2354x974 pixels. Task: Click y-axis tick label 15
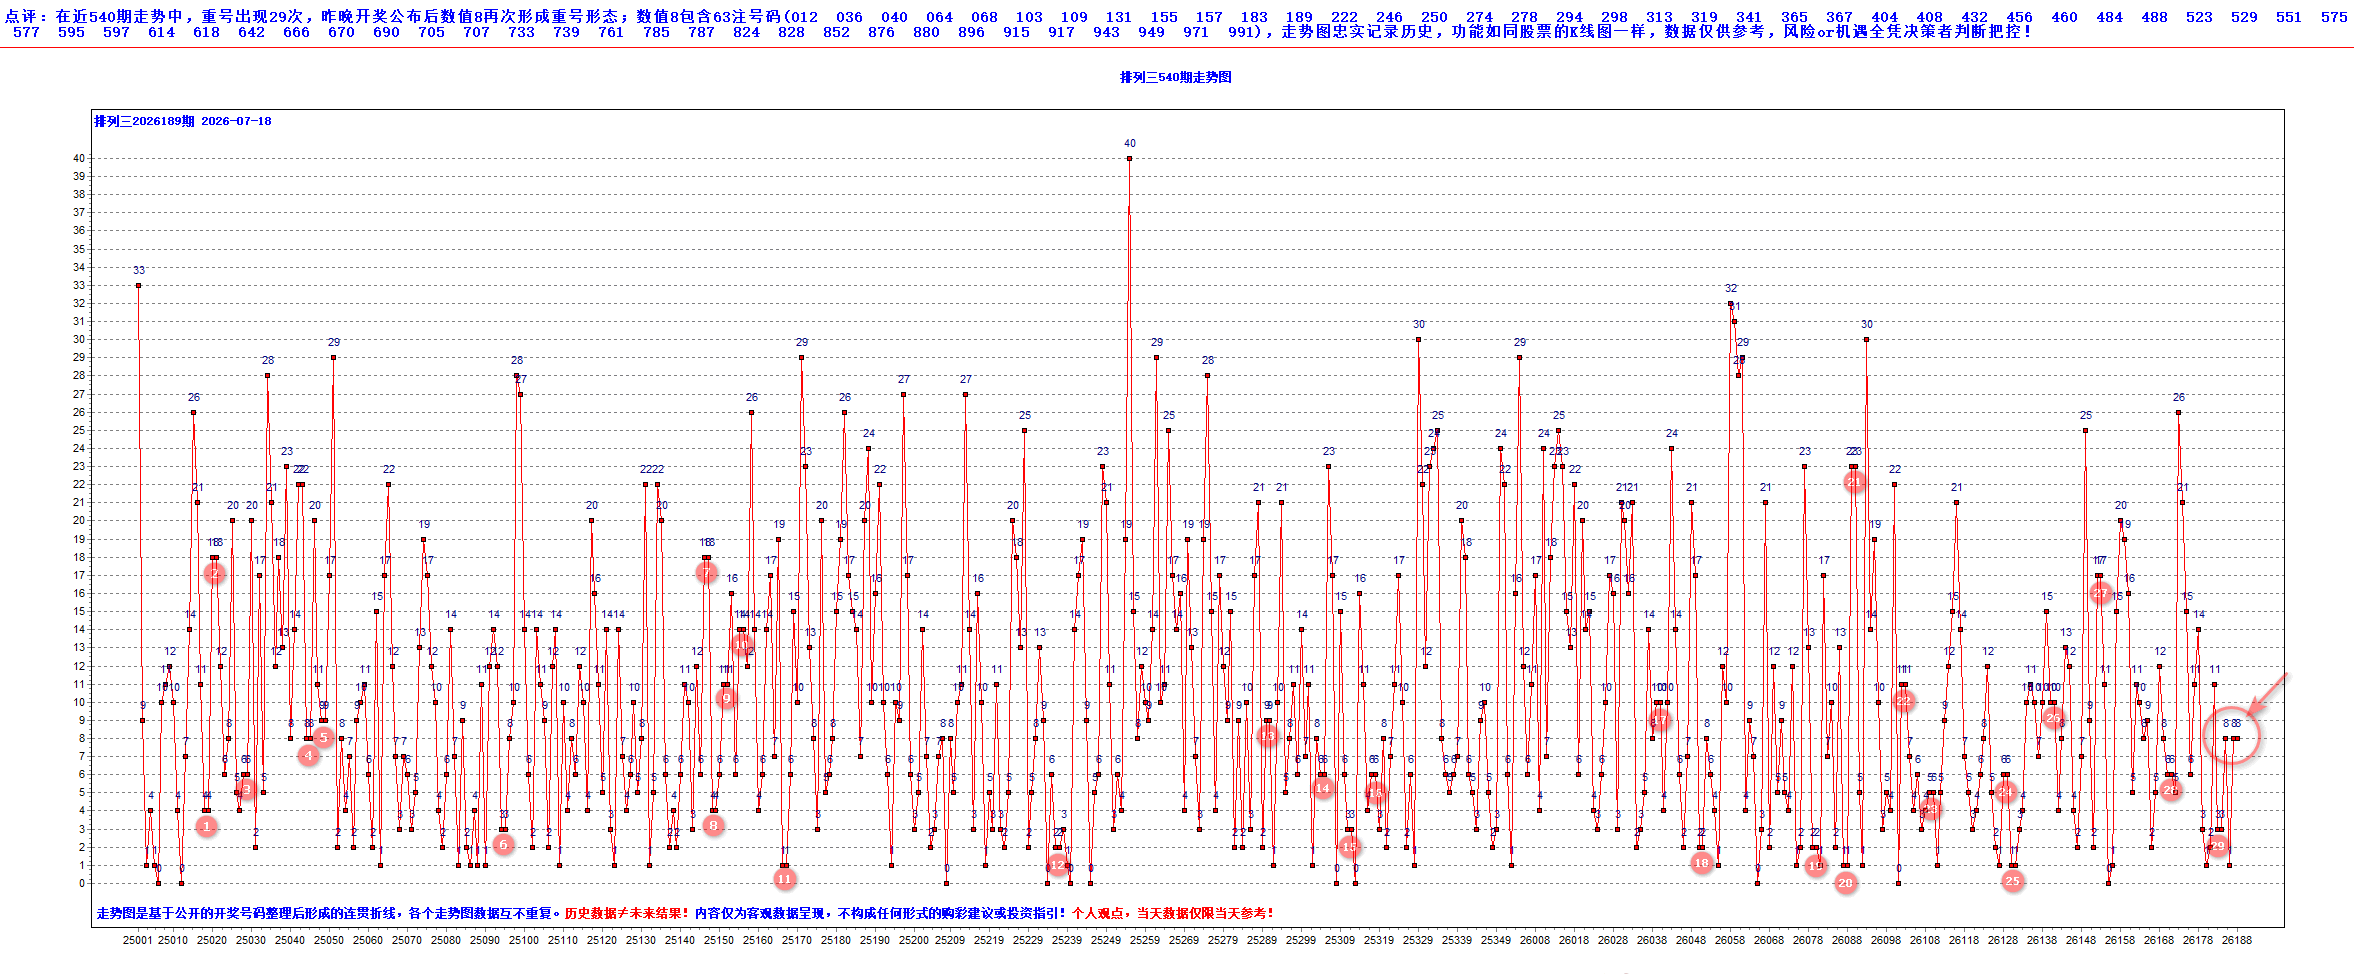79,612
